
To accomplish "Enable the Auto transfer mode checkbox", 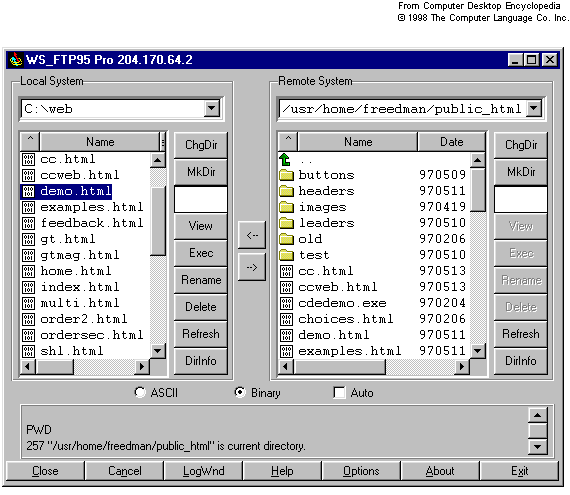I will [339, 393].
